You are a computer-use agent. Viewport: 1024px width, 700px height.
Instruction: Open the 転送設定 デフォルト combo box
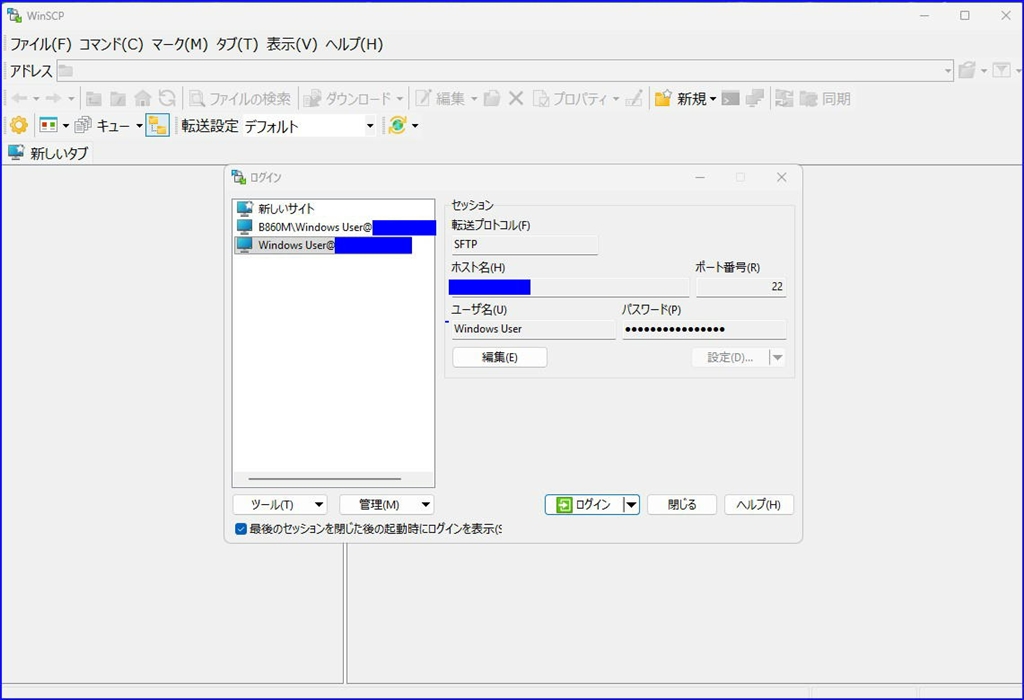[x=309, y=125]
